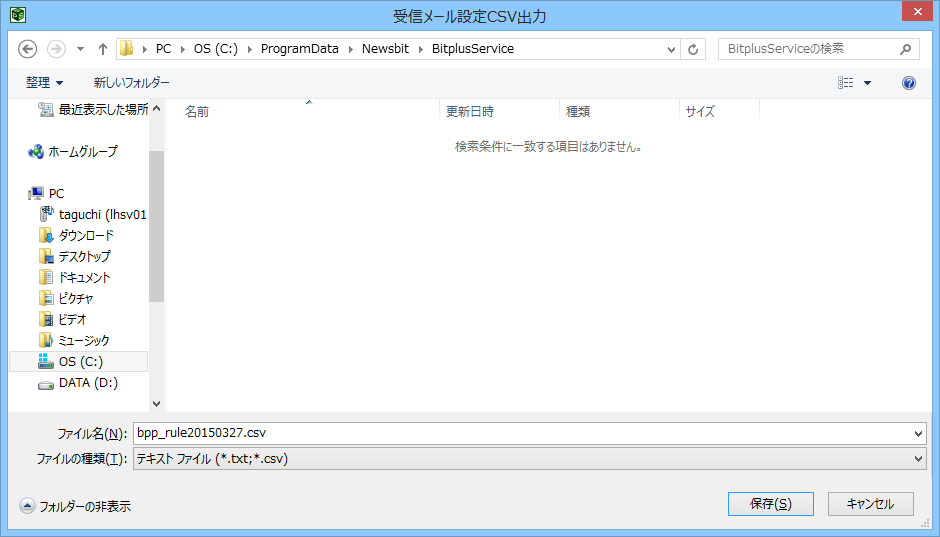Select Newsbit in the address breadcrumb

click(x=385, y=49)
